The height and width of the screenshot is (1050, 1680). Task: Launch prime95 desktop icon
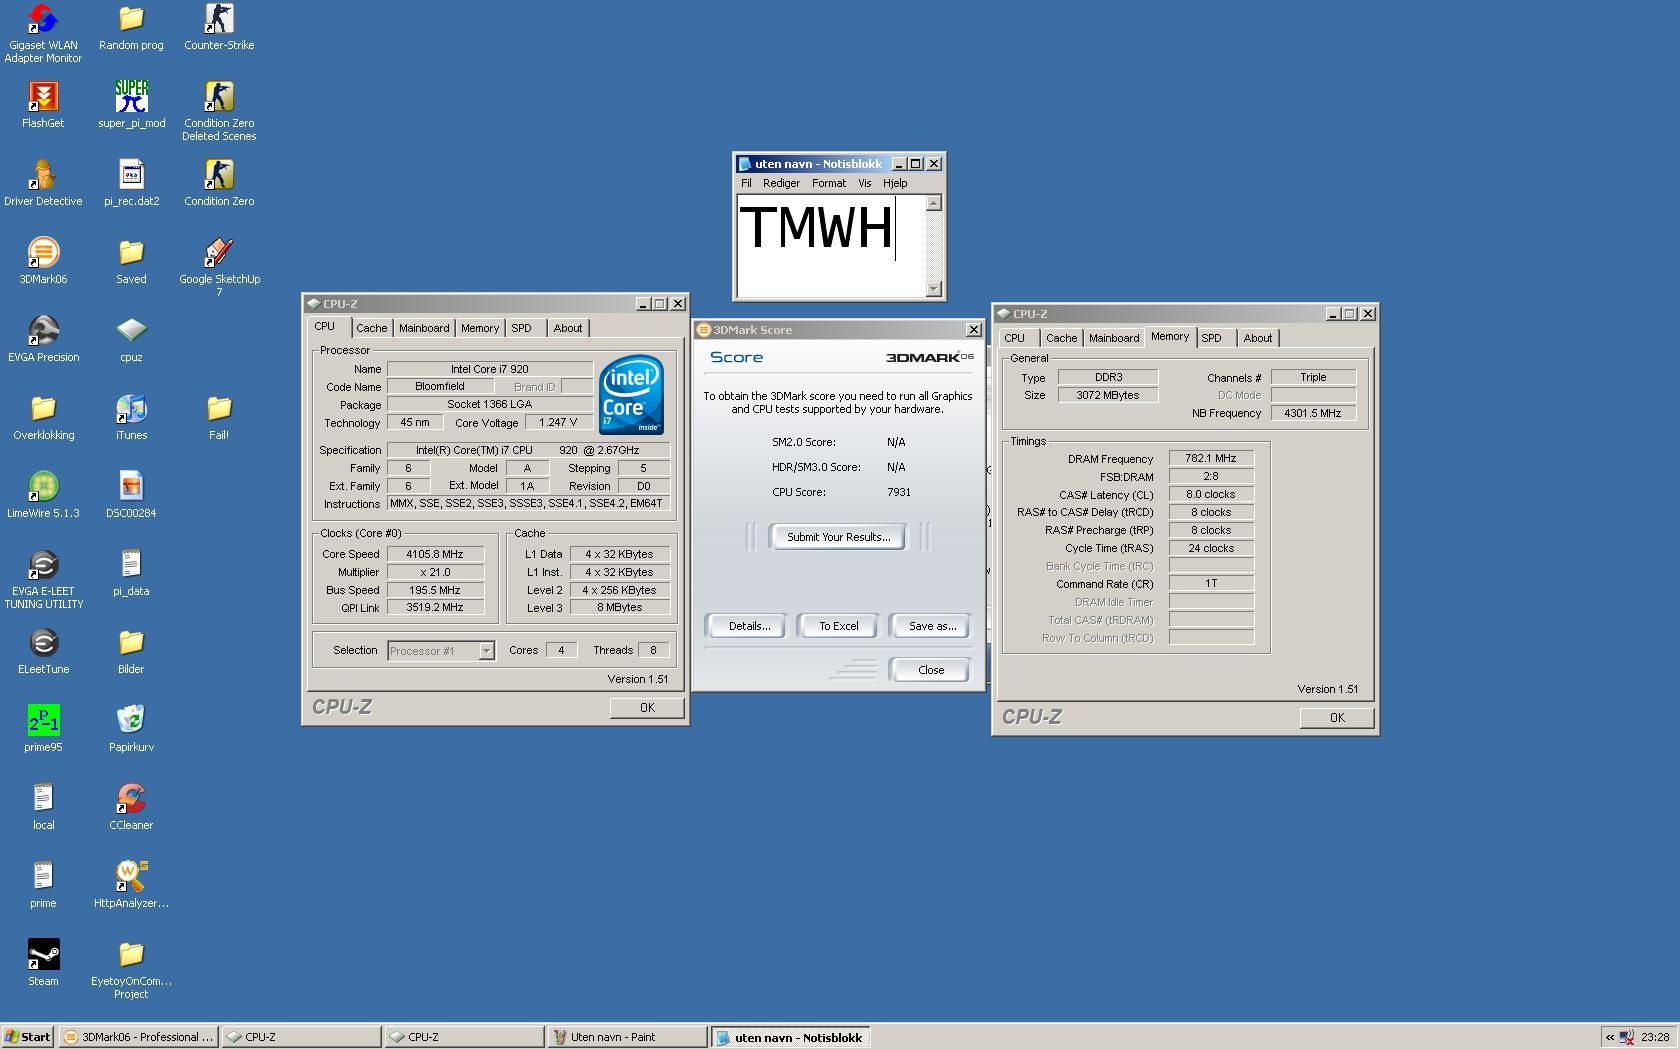coord(43,729)
